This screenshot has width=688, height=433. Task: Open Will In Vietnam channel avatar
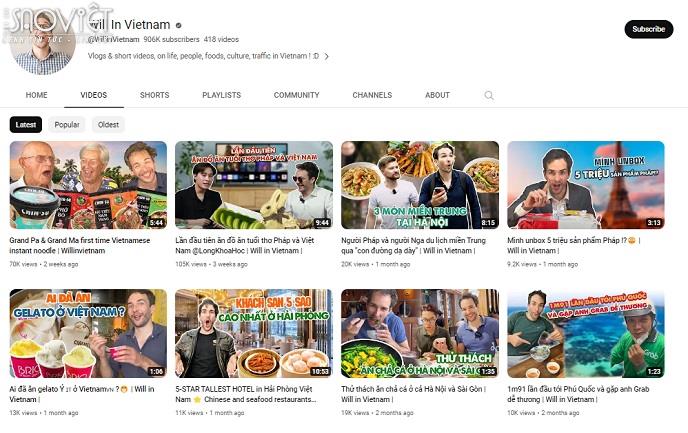click(x=43, y=42)
